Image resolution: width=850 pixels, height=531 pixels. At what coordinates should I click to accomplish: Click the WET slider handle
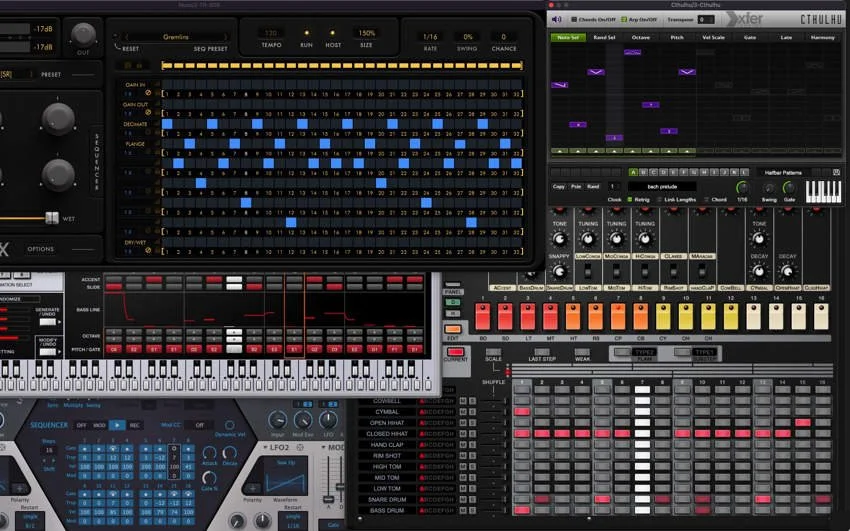[52, 218]
